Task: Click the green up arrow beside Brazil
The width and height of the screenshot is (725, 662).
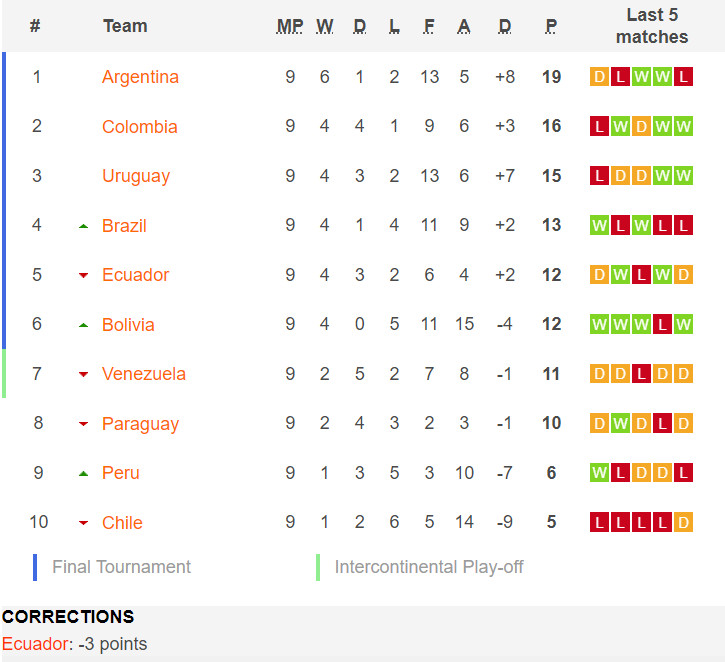Action: coord(83,227)
